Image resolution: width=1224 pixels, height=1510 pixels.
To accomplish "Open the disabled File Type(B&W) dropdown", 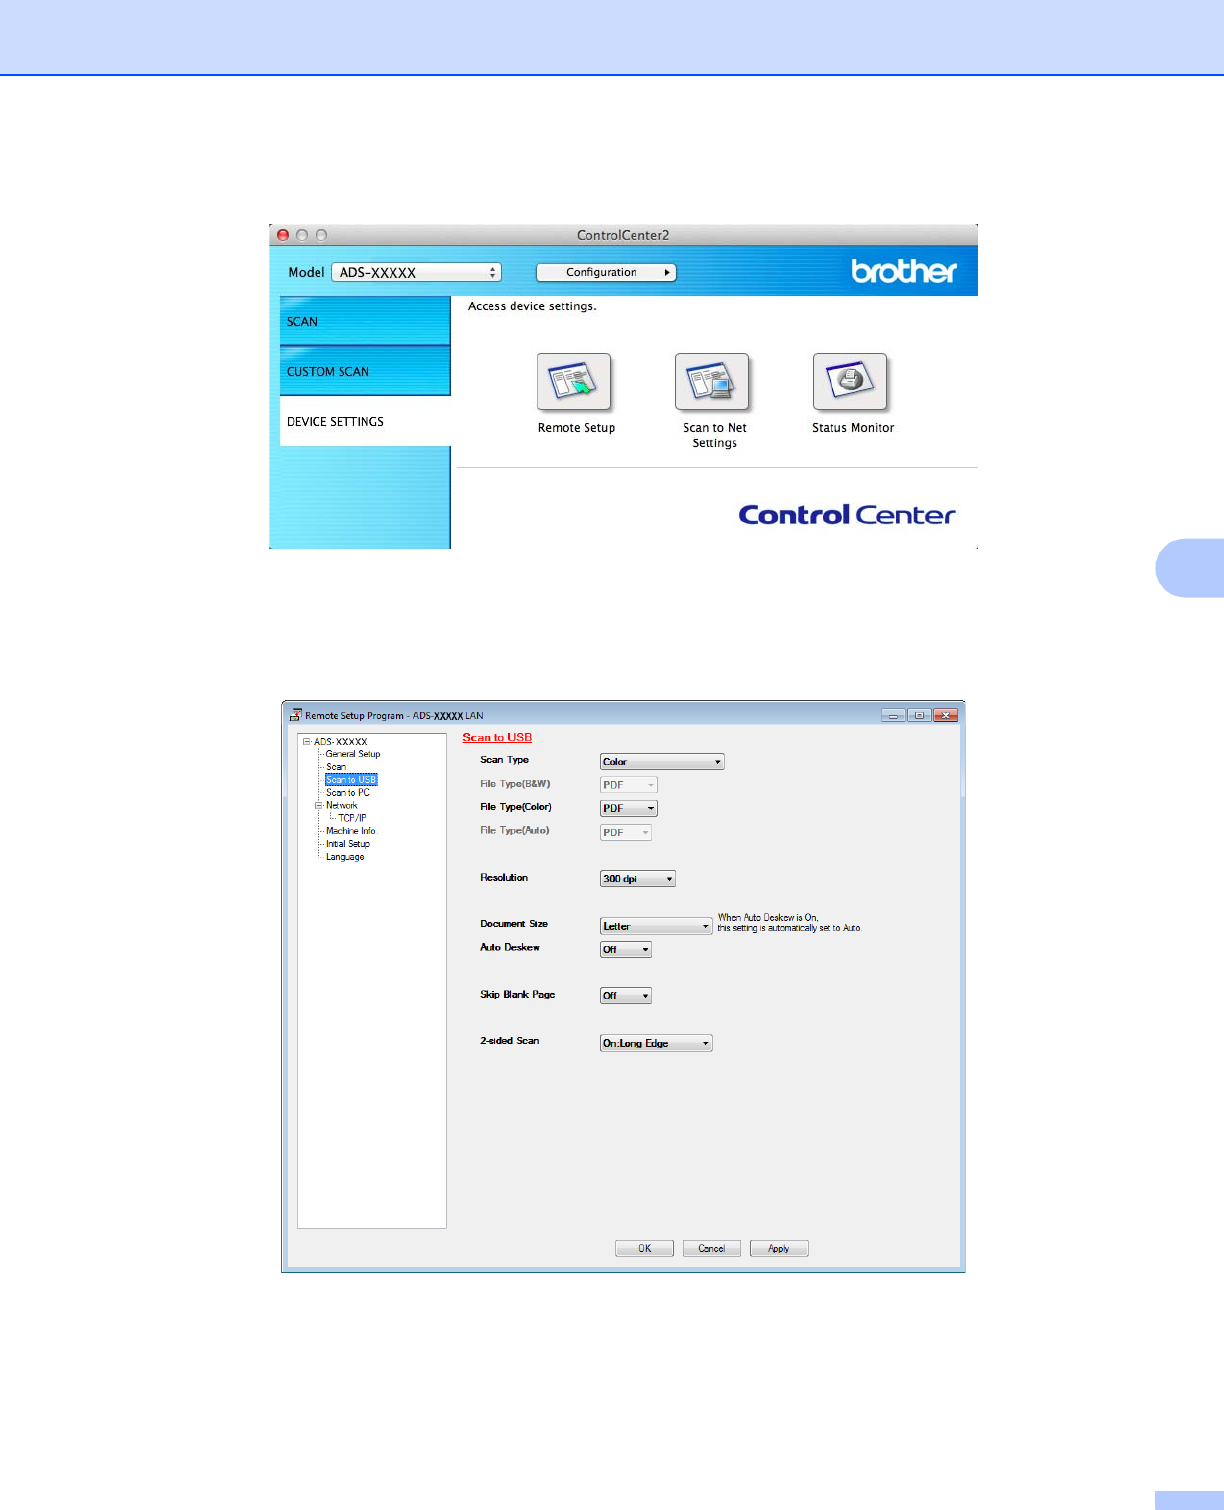I will coord(629,785).
